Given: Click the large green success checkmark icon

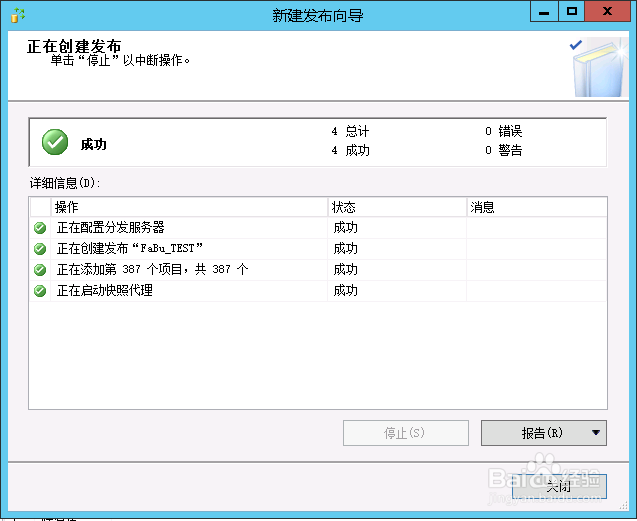Looking at the screenshot, I should (55, 142).
